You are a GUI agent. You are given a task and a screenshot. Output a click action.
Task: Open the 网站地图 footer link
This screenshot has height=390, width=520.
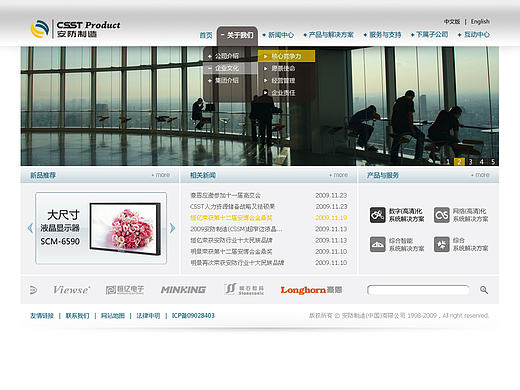[x=113, y=316]
